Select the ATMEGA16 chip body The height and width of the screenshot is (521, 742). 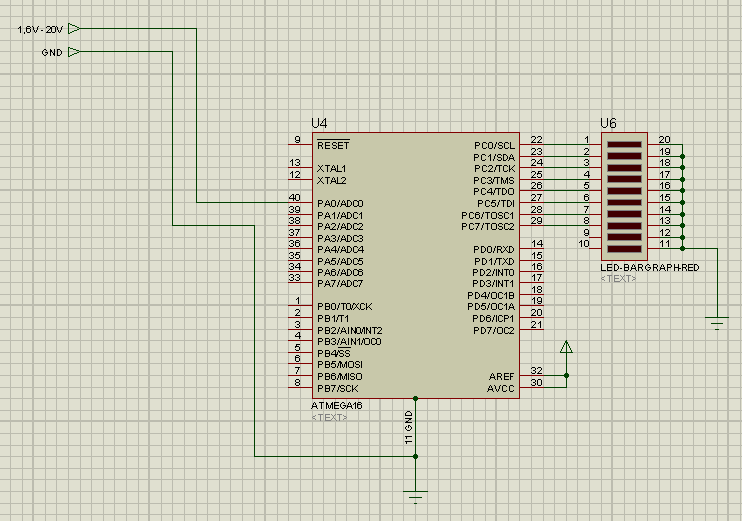[x=415, y=265]
